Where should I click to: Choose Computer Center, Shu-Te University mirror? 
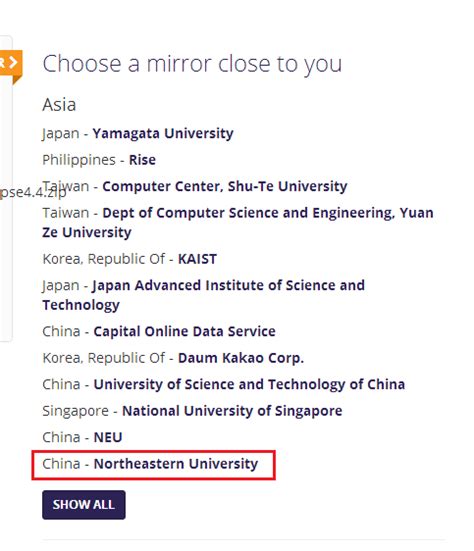[225, 186]
